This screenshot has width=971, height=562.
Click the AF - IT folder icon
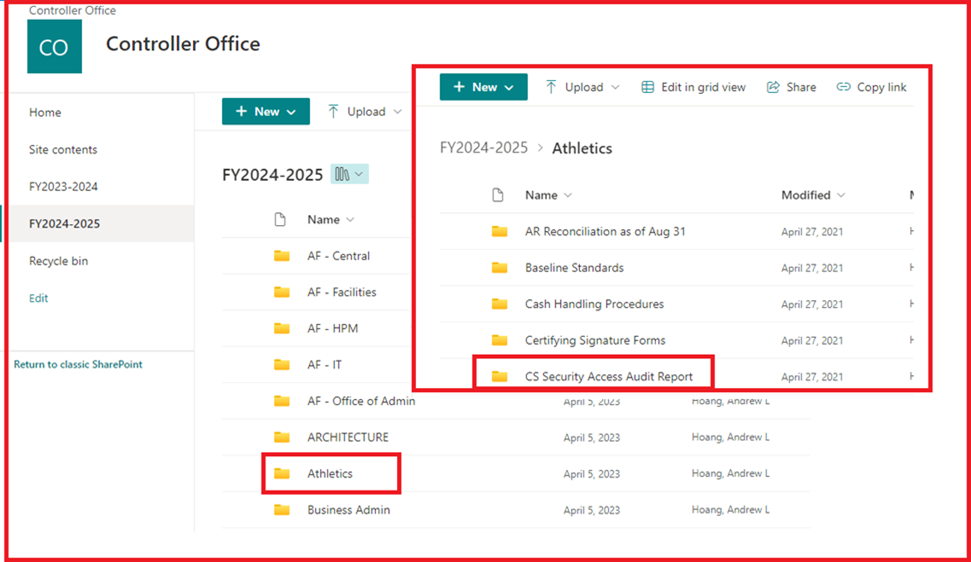pos(282,365)
